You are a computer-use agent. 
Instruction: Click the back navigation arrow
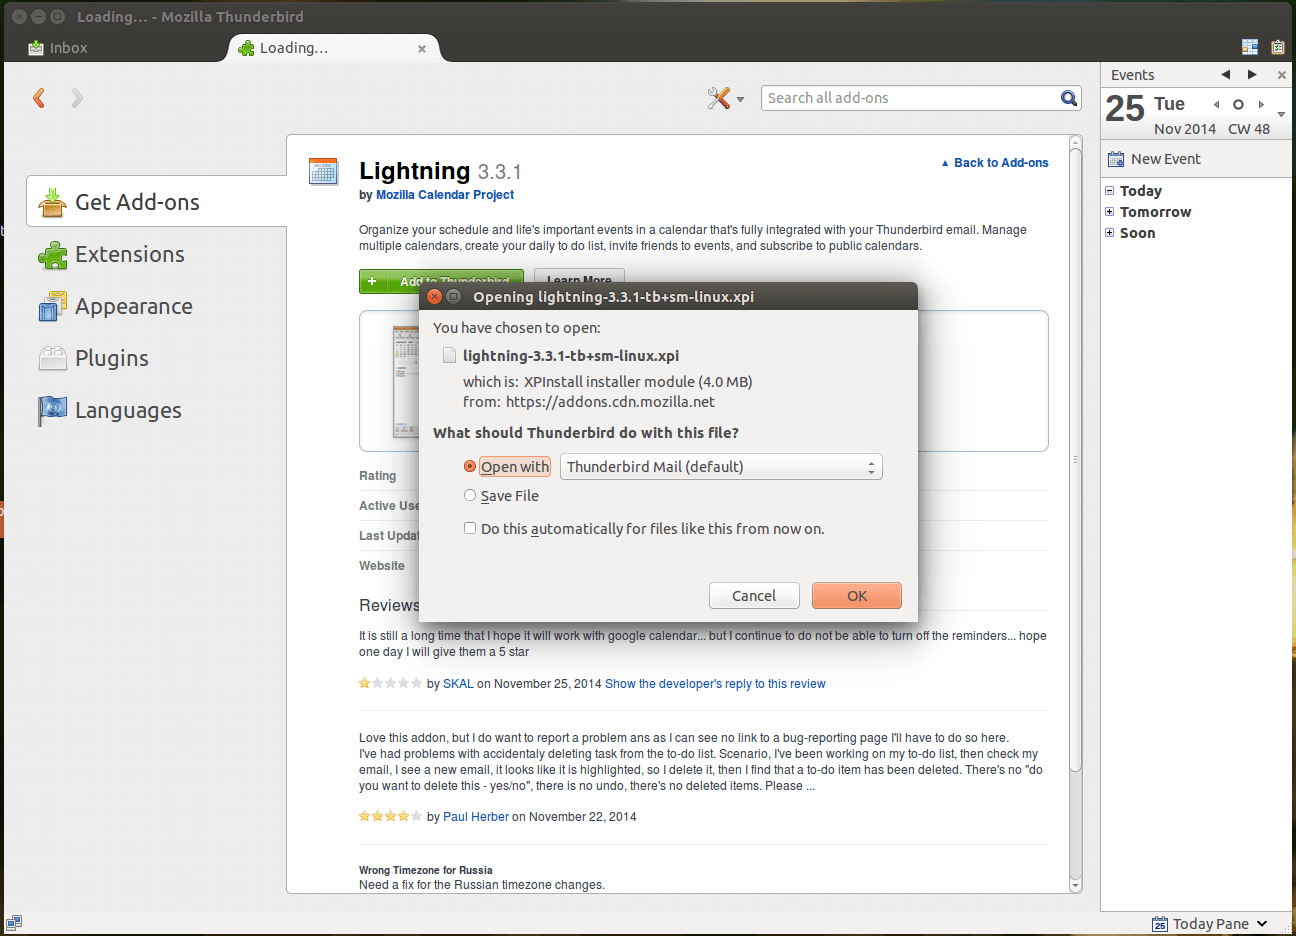39,98
